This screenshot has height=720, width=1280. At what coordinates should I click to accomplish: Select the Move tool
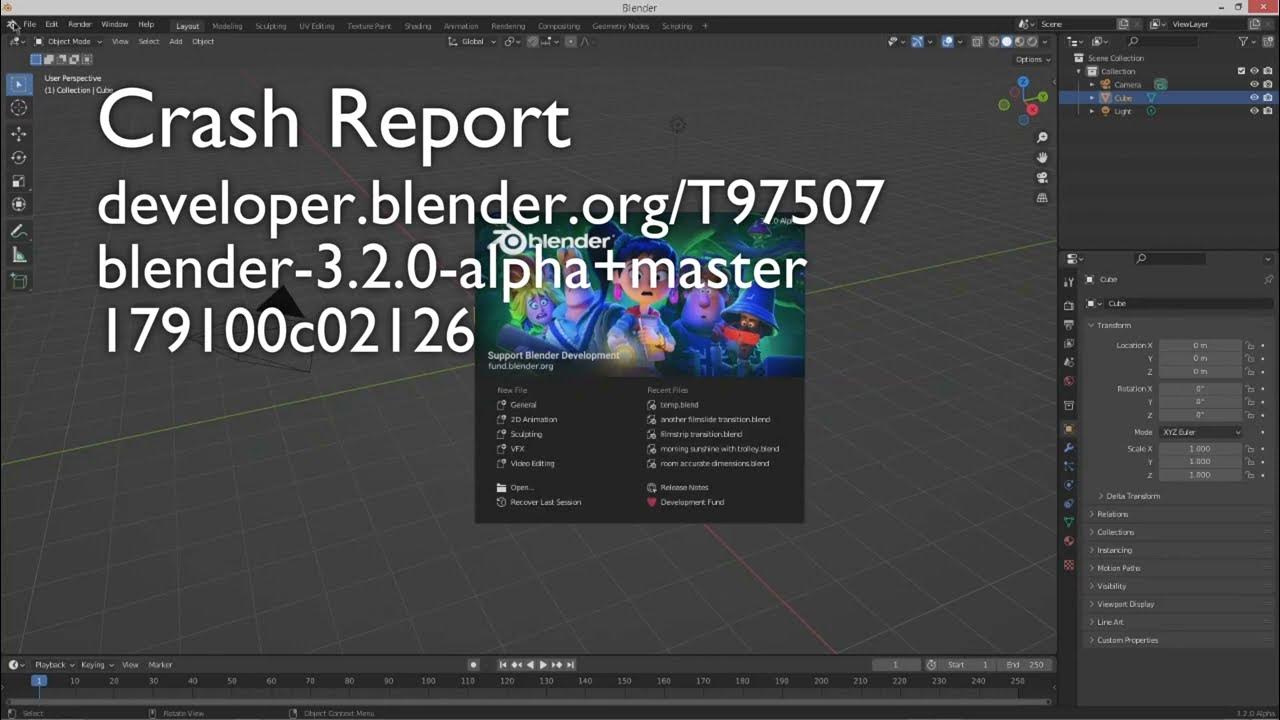(19, 133)
